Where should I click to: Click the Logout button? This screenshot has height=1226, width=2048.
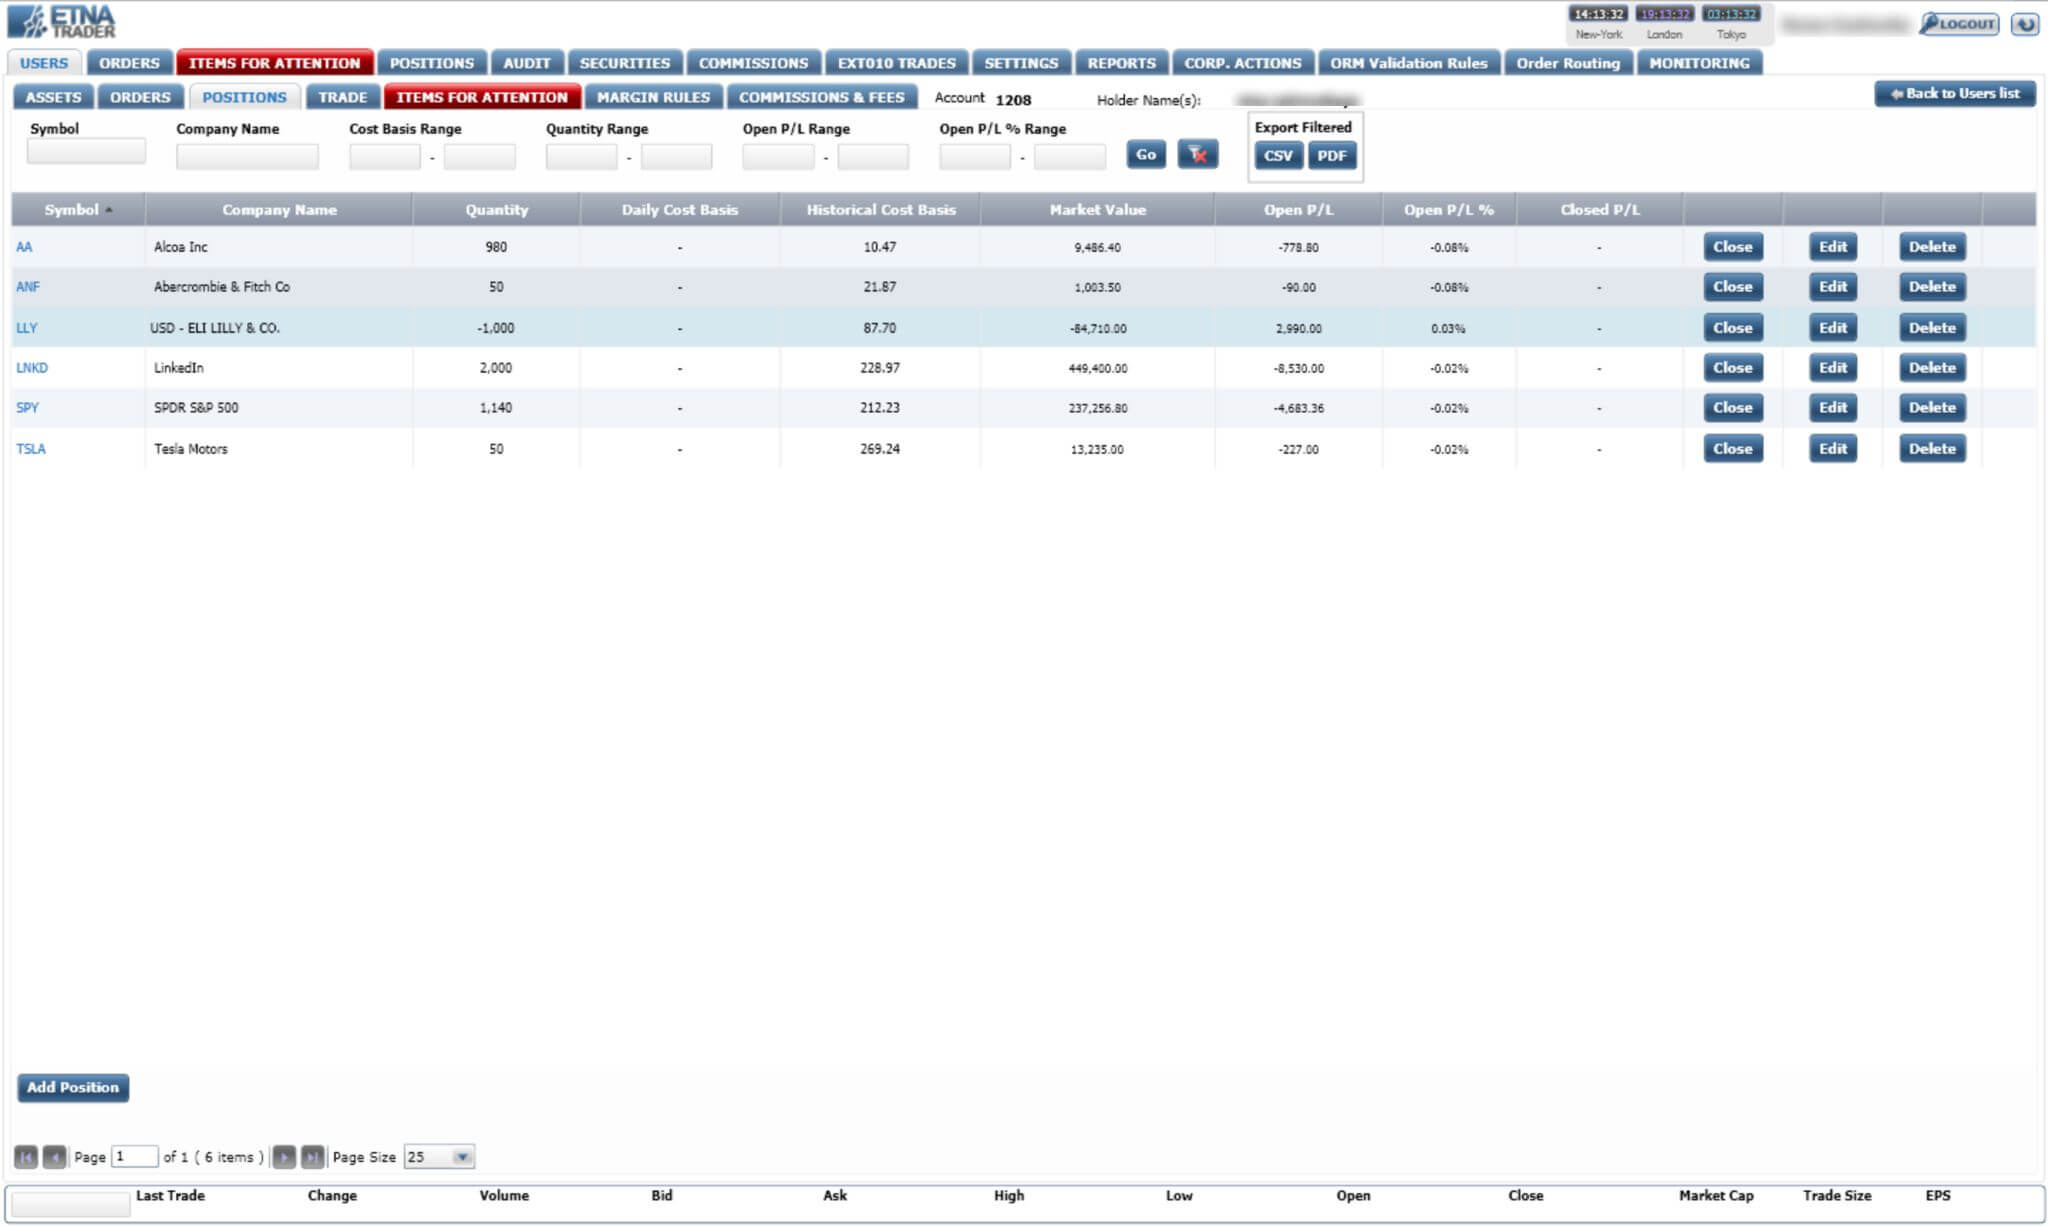click(x=1959, y=24)
